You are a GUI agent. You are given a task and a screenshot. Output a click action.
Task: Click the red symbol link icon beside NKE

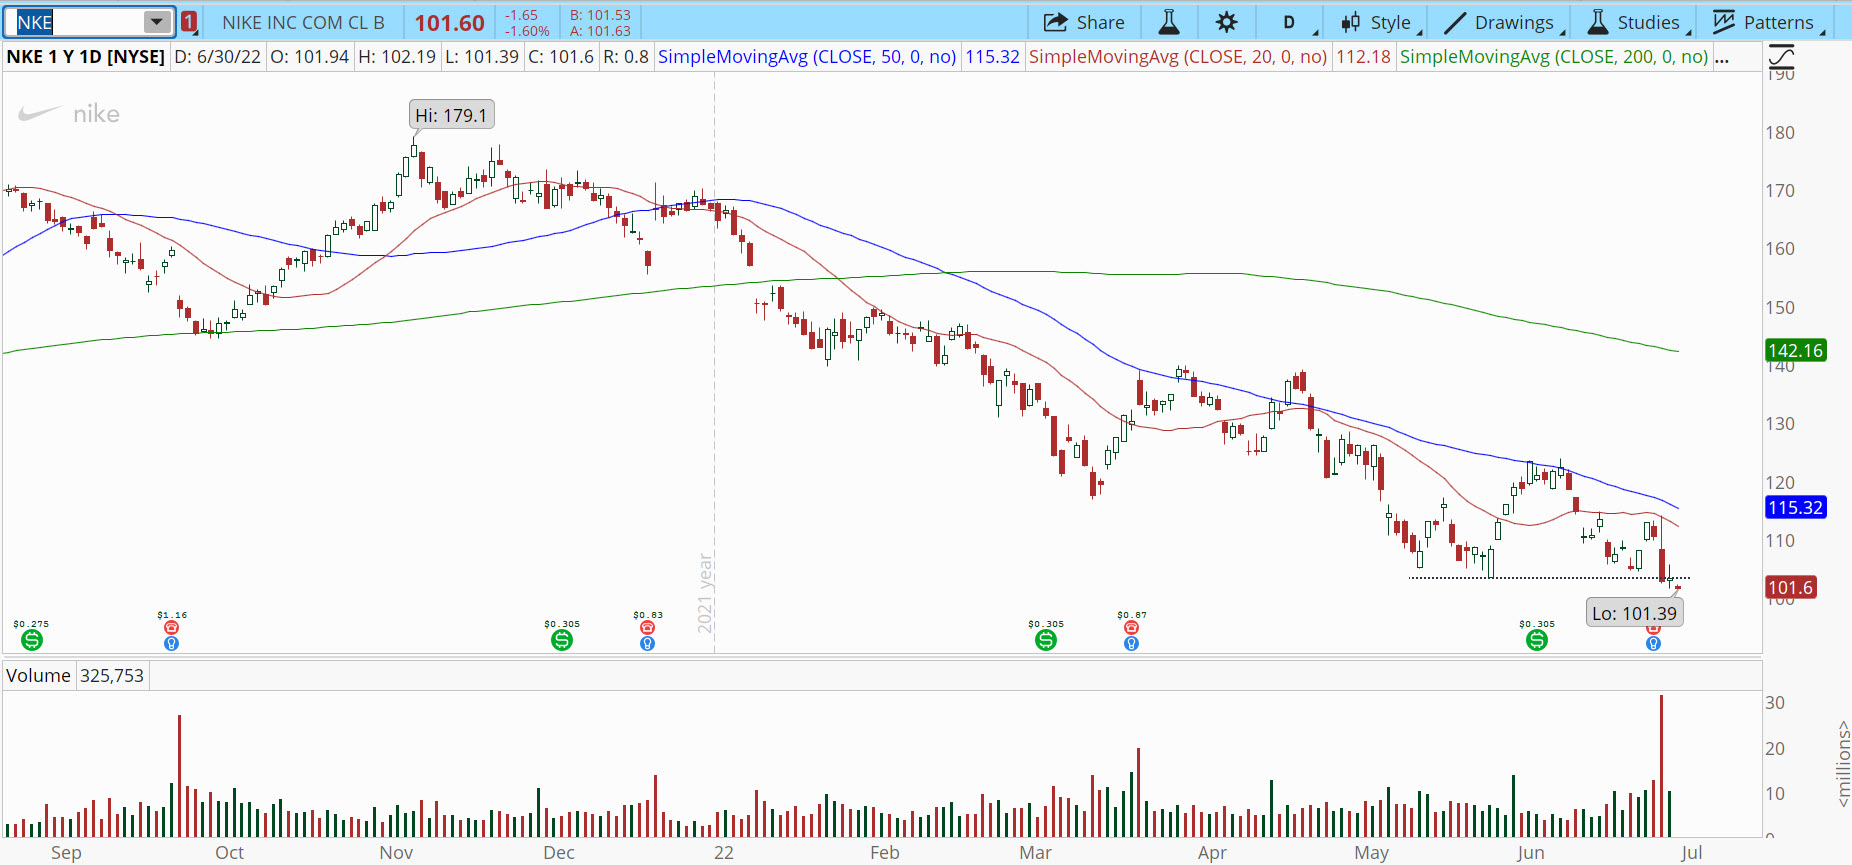pyautogui.click(x=189, y=22)
